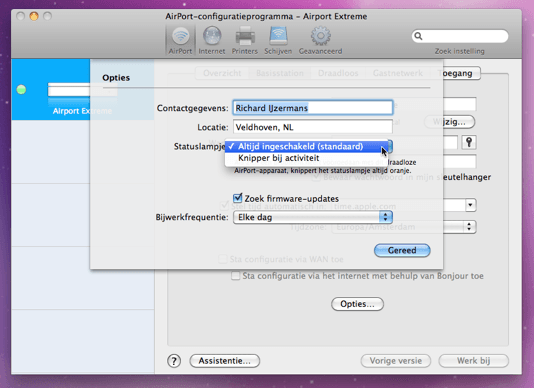Click the Zoek instelling search field
Viewport: 534px width, 388px height.
coord(460,36)
